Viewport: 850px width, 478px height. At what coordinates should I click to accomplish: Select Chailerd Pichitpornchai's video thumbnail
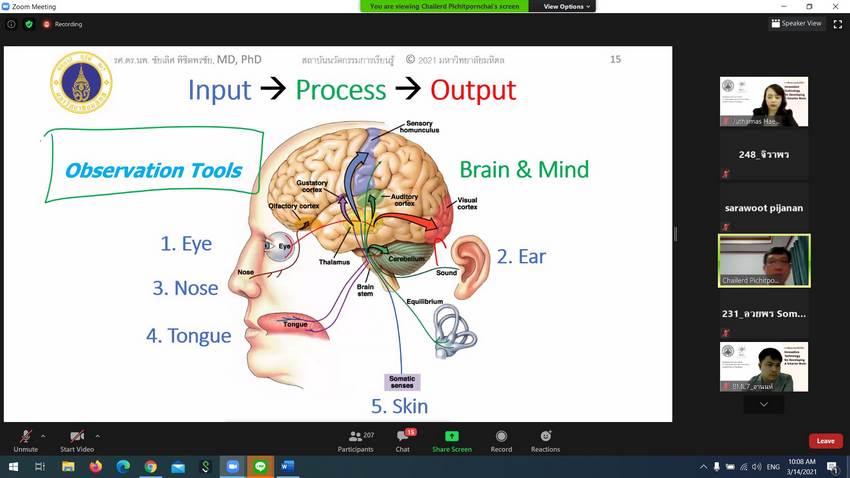click(x=764, y=260)
